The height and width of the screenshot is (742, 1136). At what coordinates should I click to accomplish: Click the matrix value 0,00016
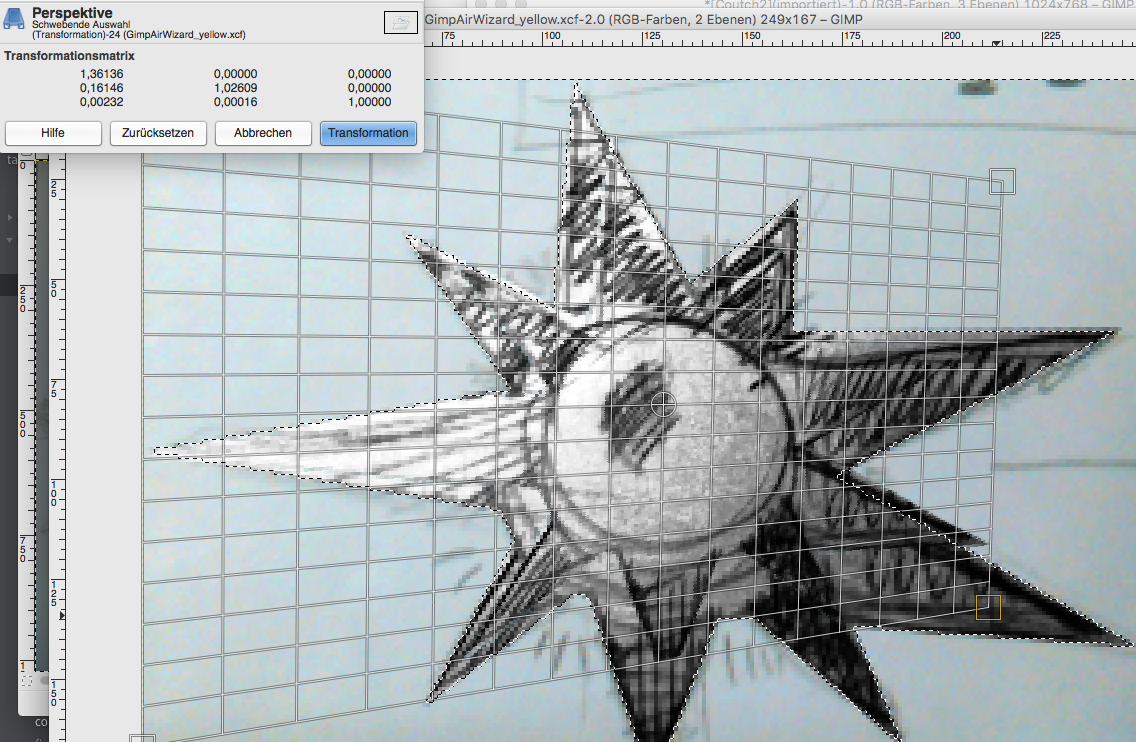click(x=235, y=102)
